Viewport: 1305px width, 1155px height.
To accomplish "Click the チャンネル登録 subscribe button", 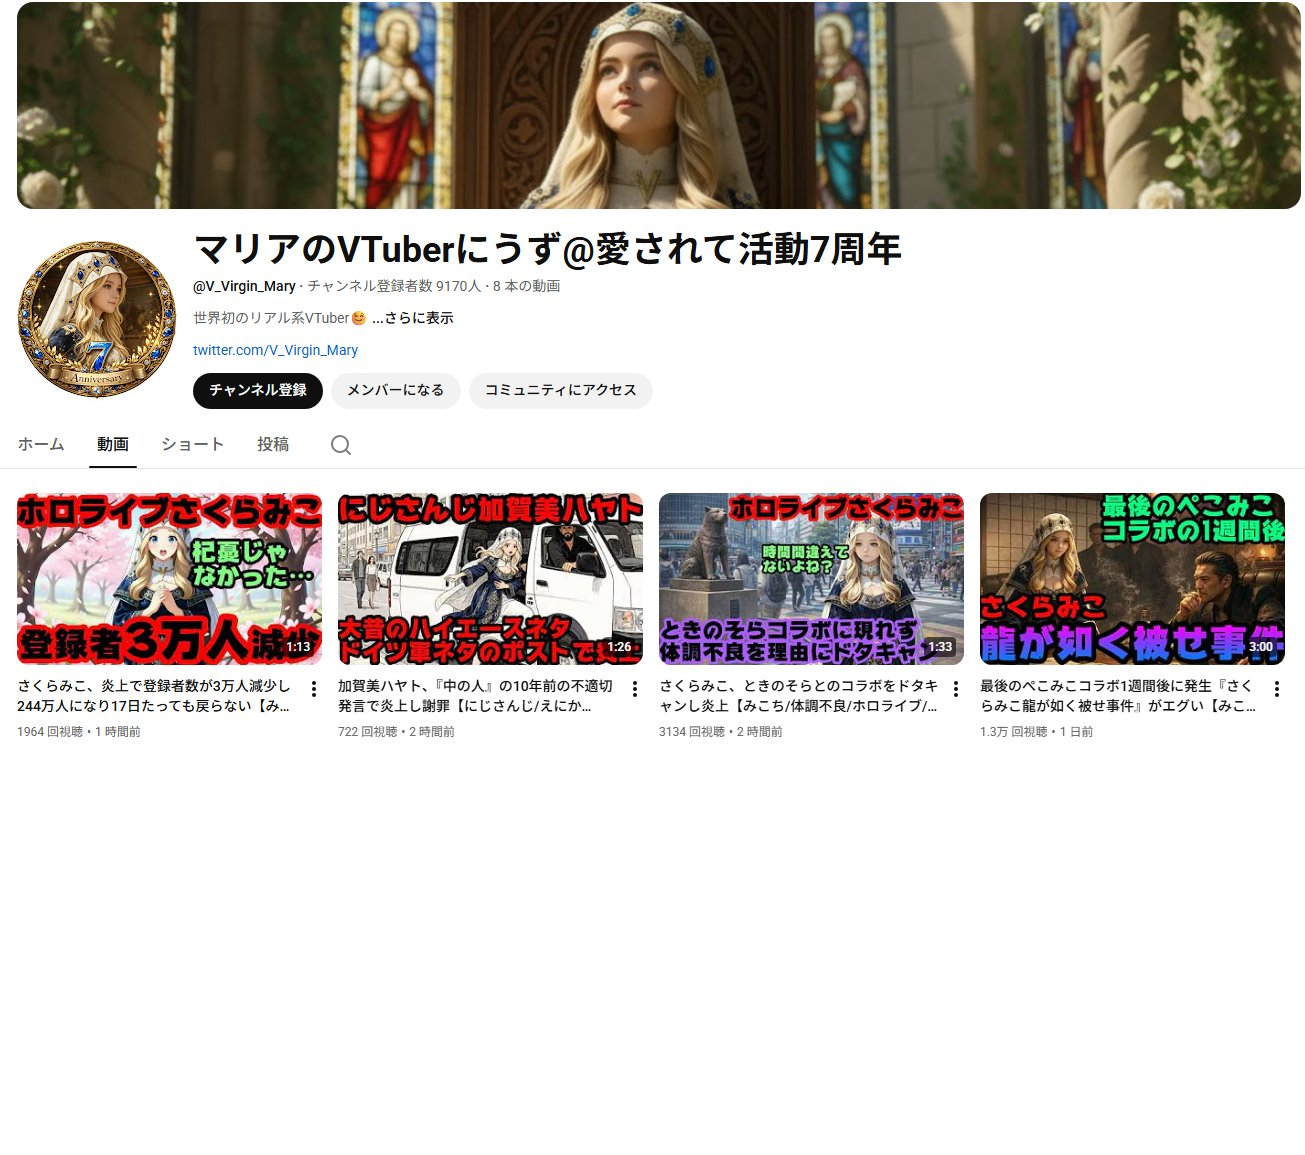I will [x=258, y=390].
